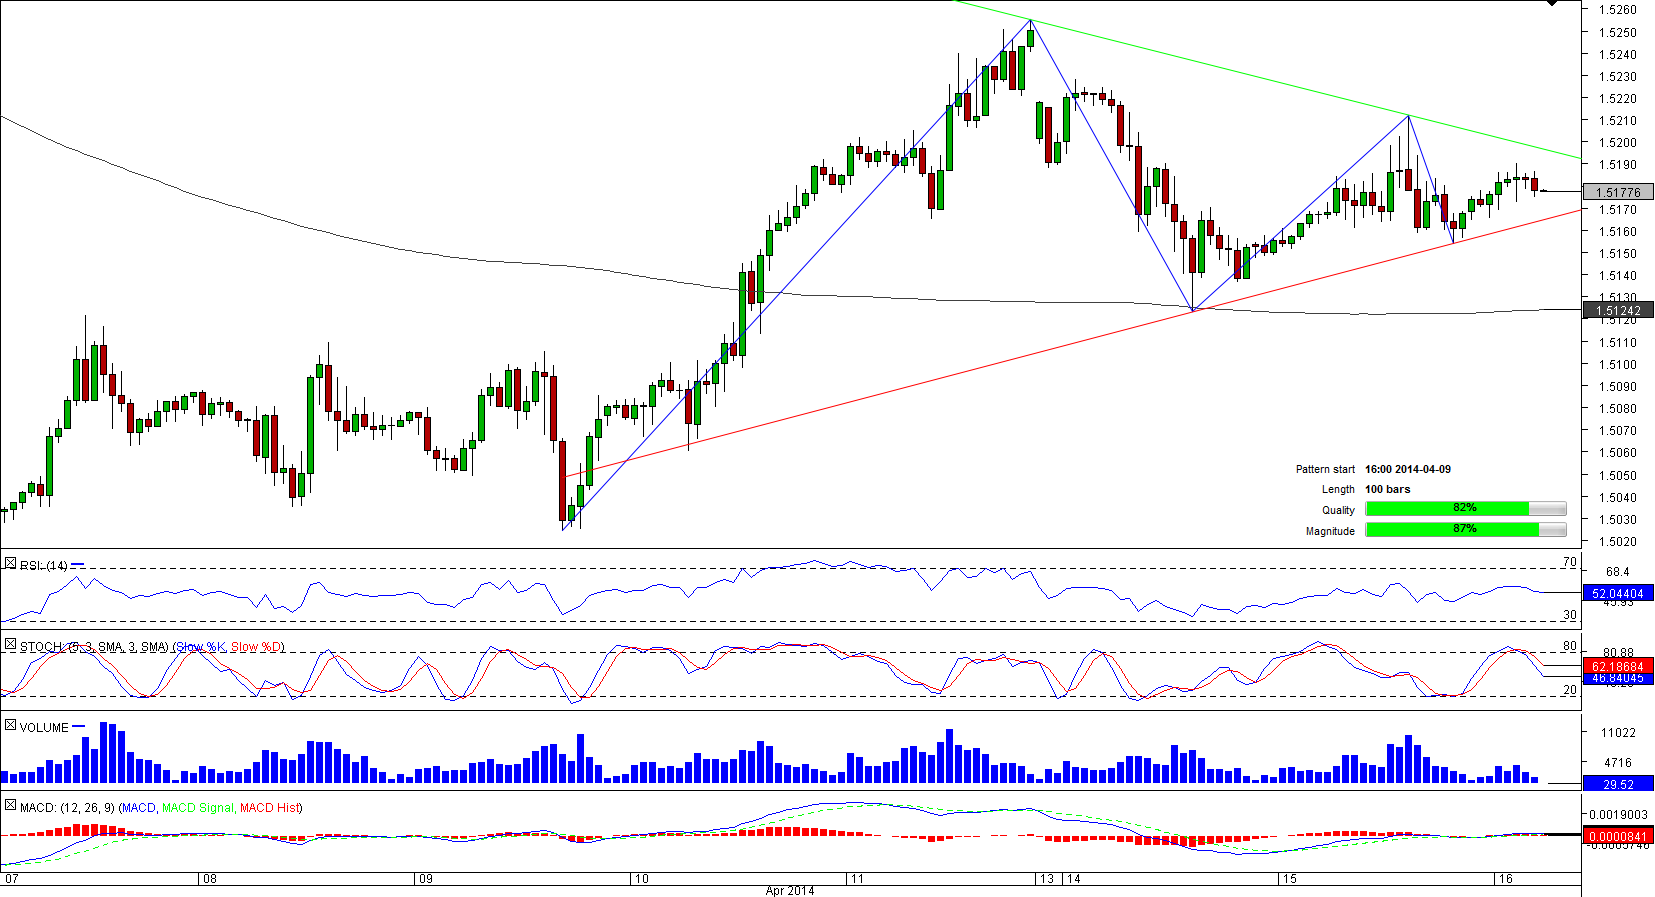Select the dark price tag 1.51242

pyautogui.click(x=1617, y=311)
